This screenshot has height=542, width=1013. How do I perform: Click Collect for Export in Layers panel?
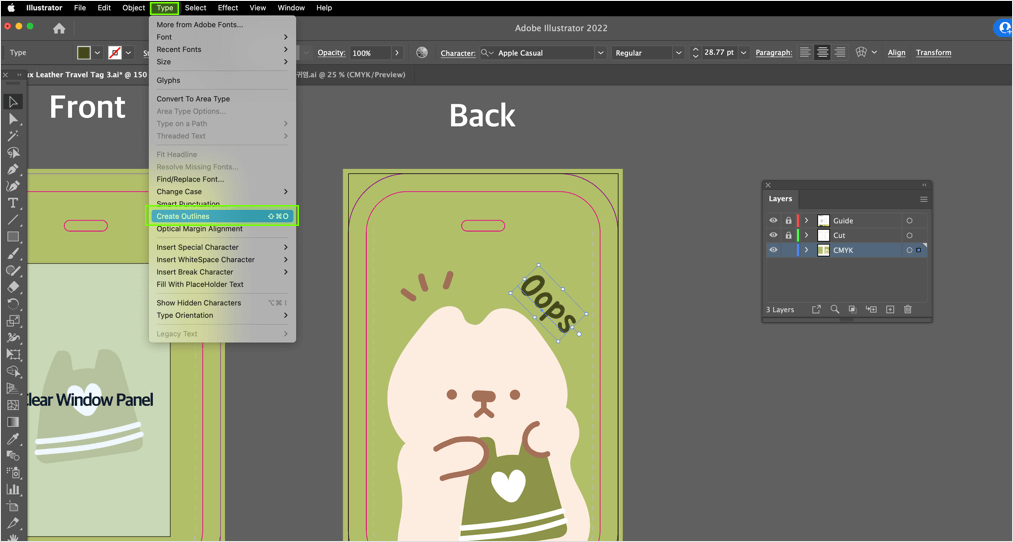click(816, 309)
